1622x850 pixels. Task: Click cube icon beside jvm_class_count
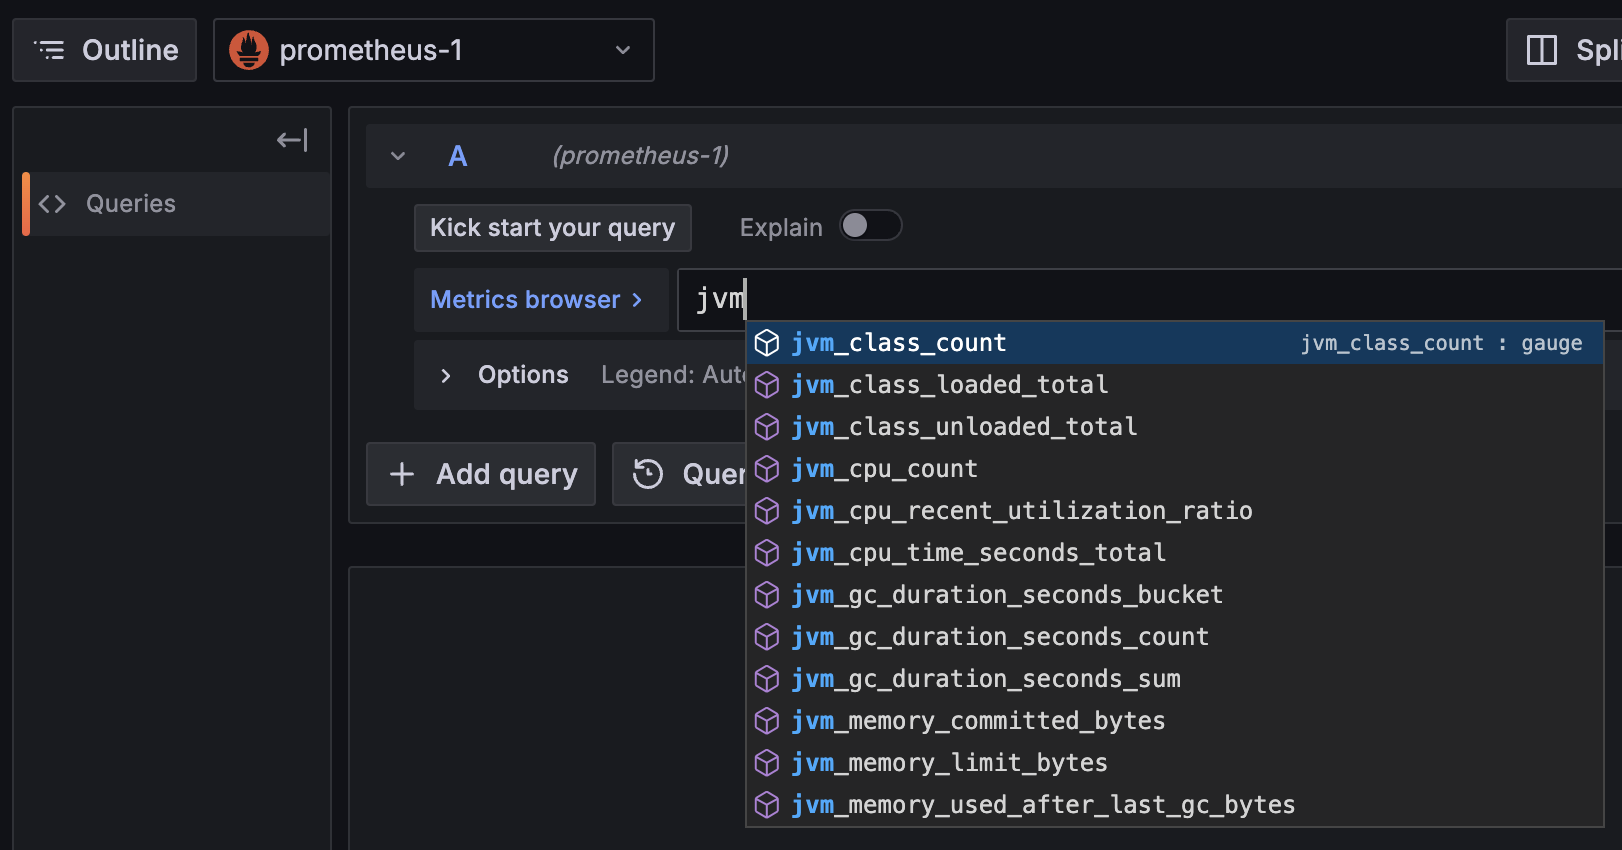click(x=767, y=343)
